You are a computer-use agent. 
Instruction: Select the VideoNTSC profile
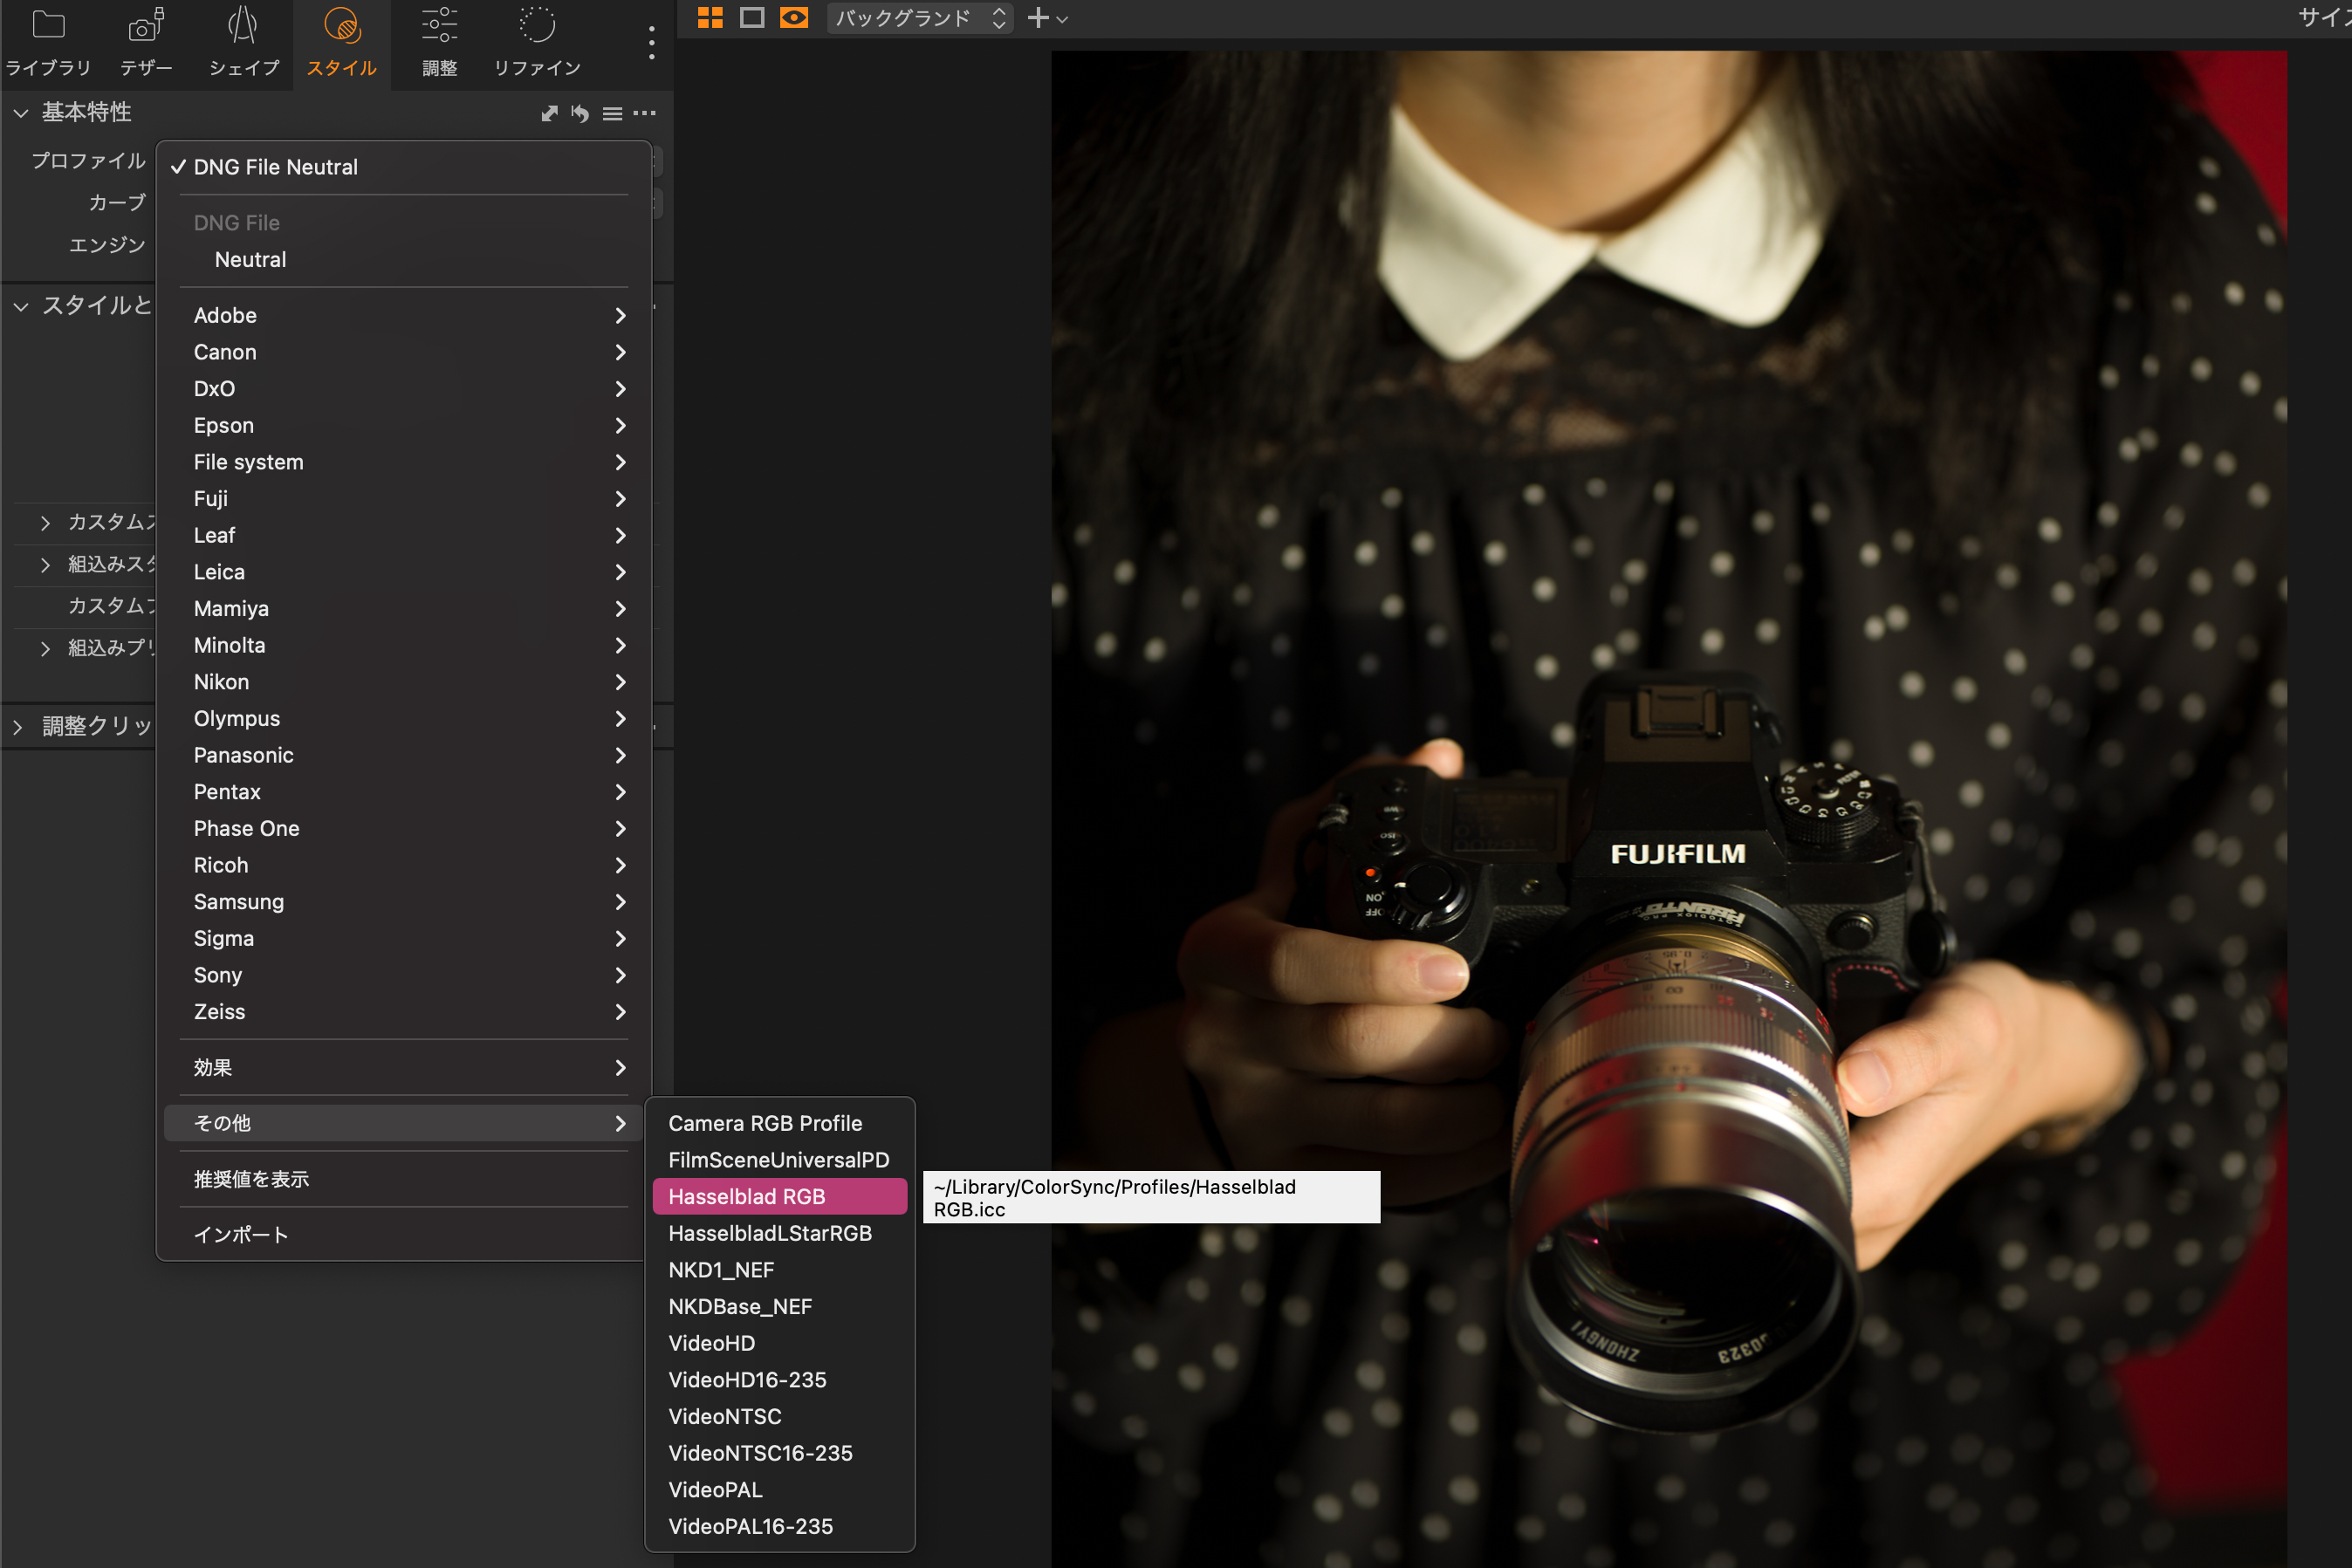(x=780, y=1417)
